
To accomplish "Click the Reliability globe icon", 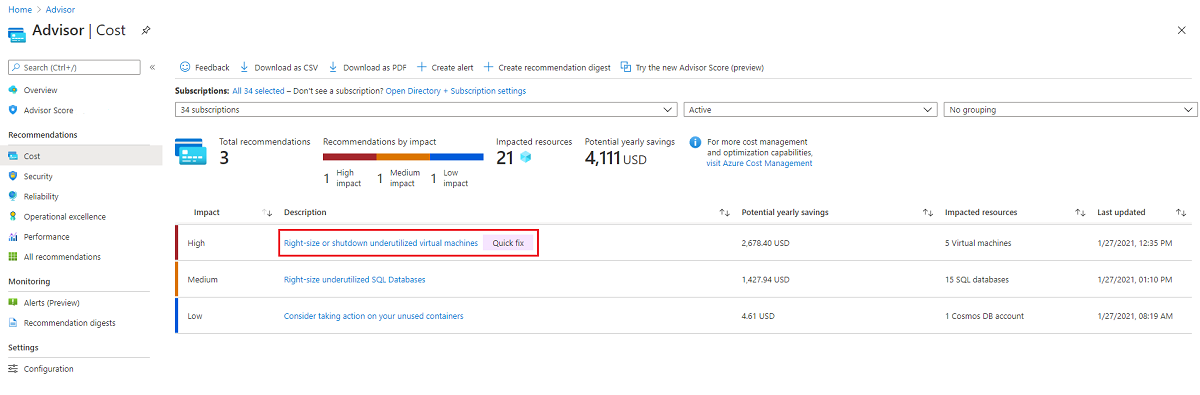I will pyautogui.click(x=13, y=196).
